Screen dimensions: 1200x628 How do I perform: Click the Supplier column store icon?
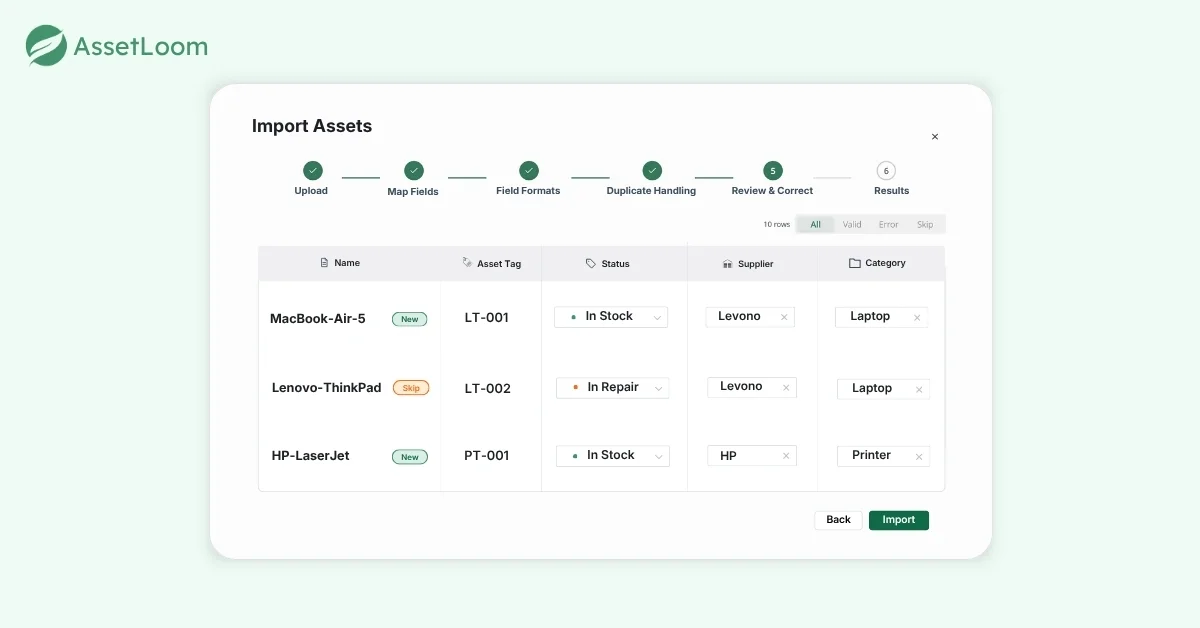tap(728, 264)
